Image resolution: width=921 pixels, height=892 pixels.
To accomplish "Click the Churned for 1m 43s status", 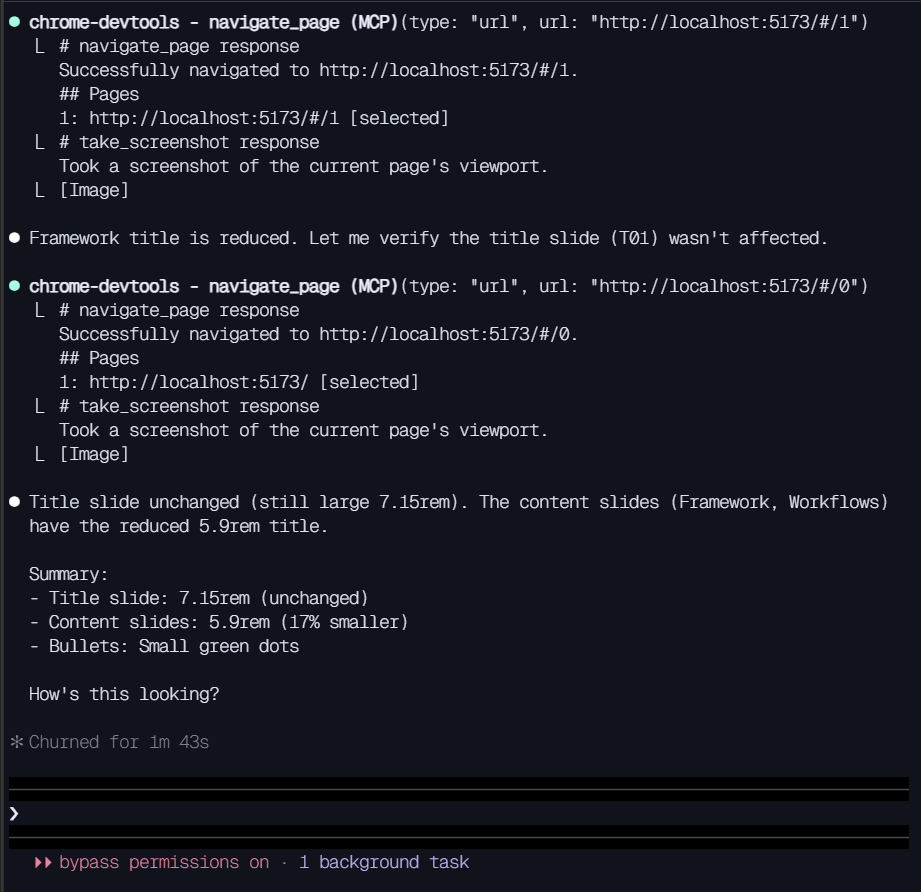I will [x=119, y=742].
